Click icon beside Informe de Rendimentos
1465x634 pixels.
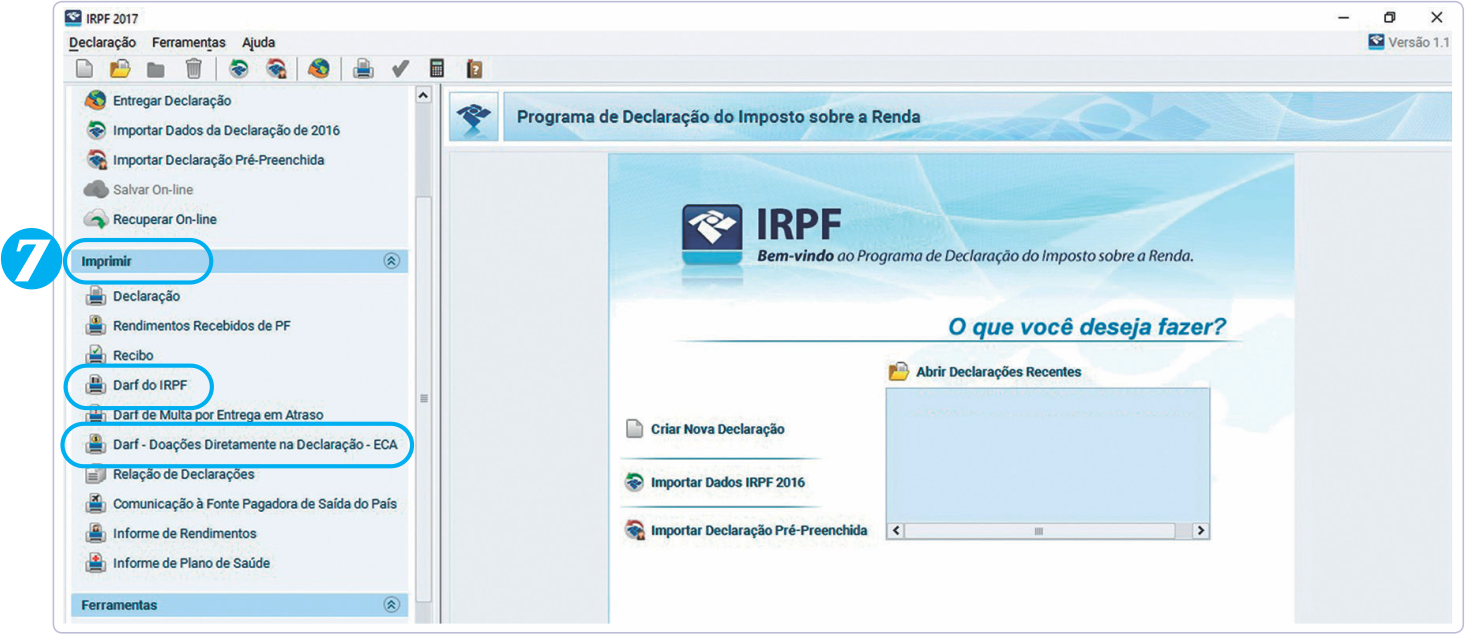(x=96, y=533)
